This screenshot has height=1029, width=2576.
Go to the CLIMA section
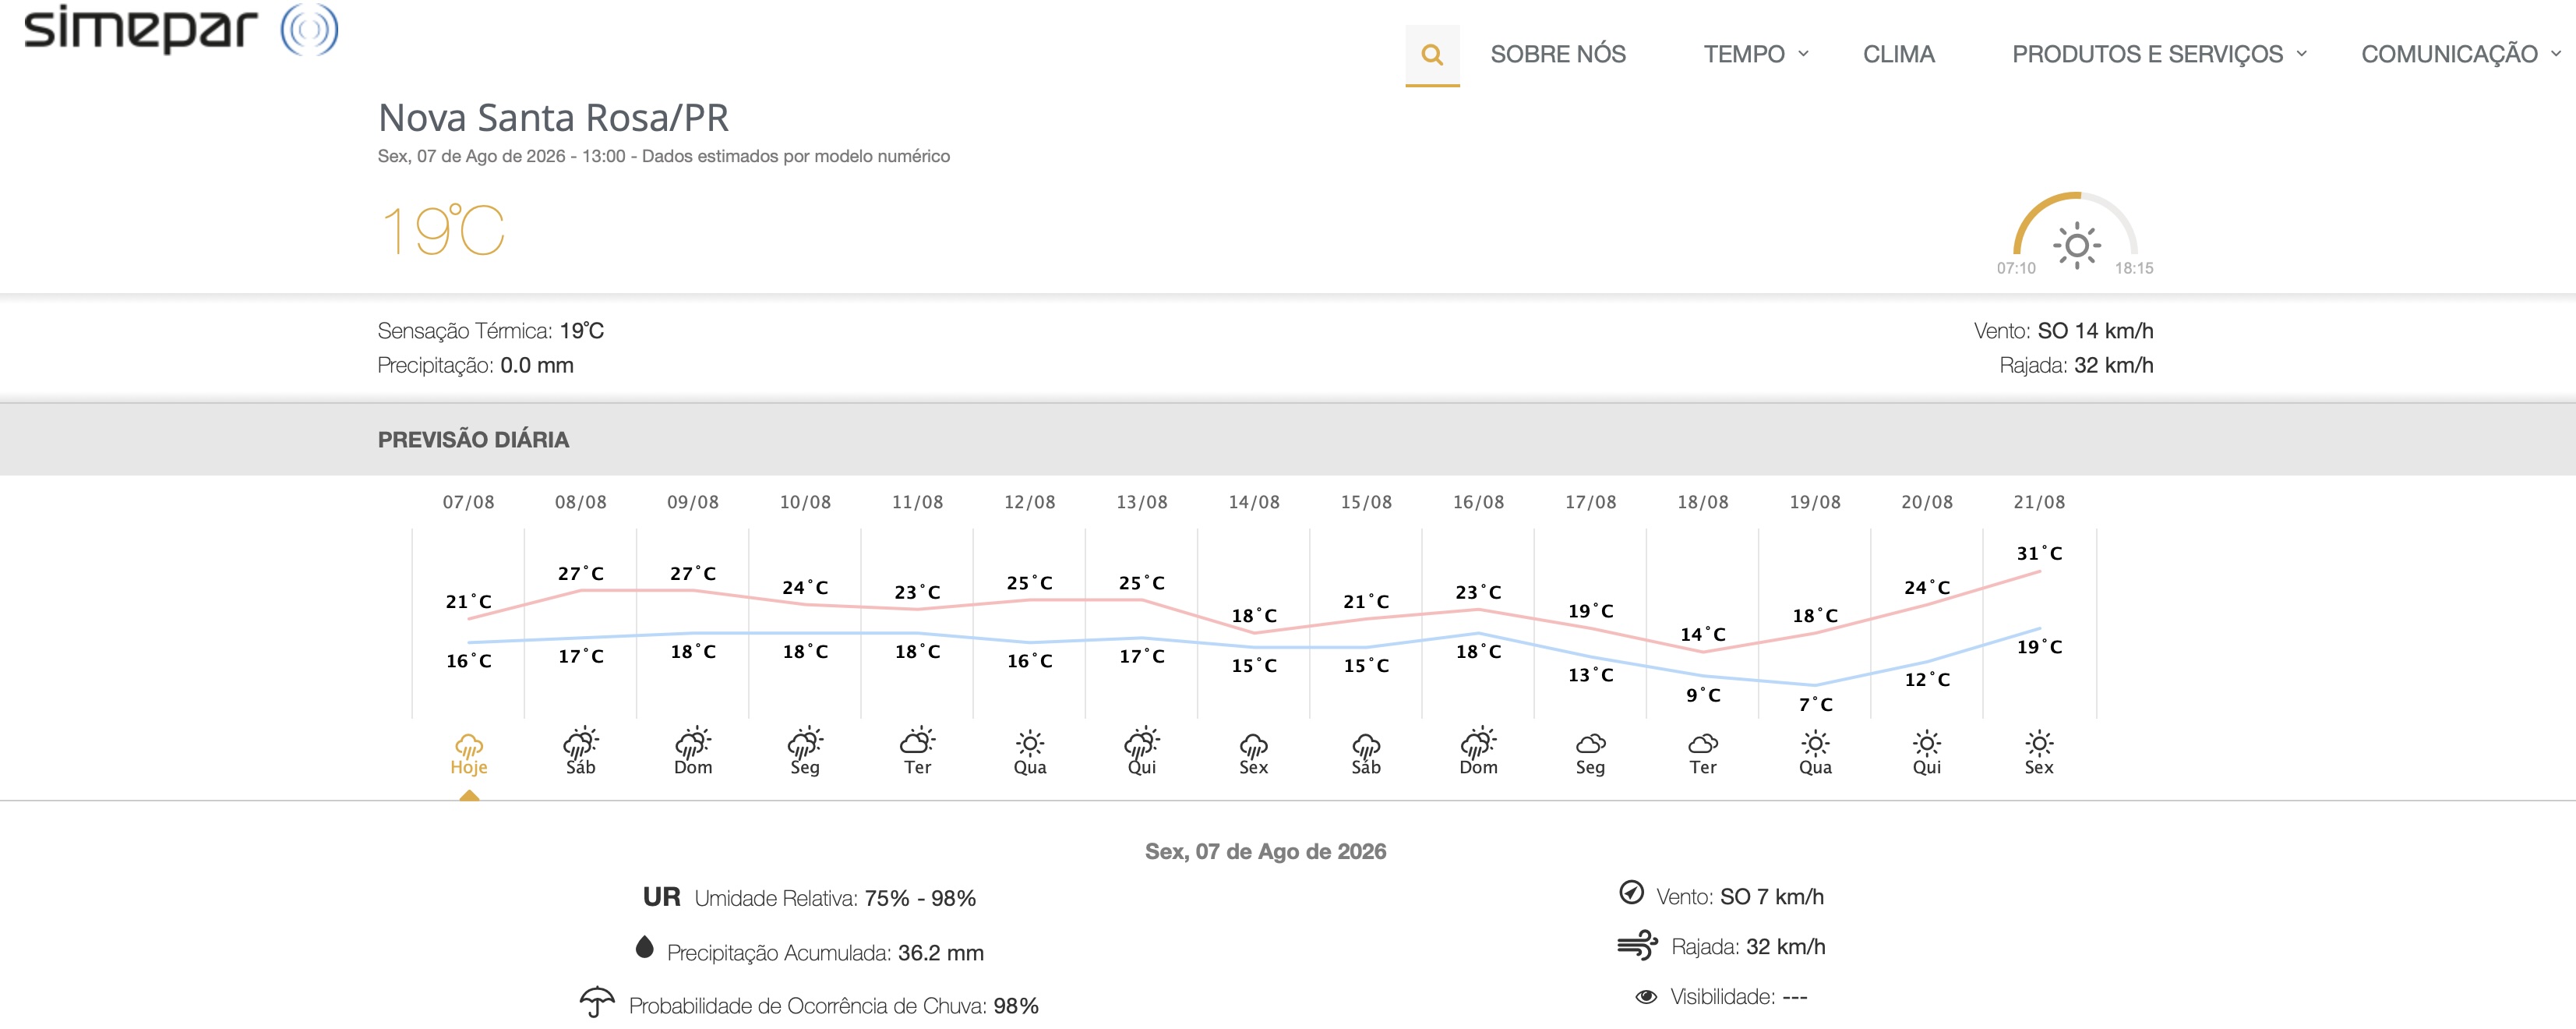point(1898,54)
